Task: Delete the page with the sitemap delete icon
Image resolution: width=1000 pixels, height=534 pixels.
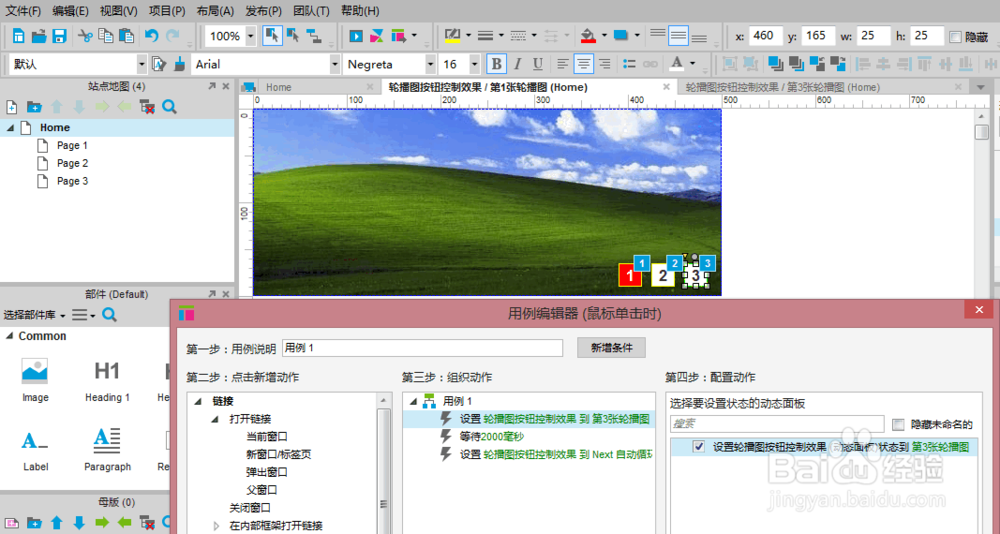Action: 147,107
